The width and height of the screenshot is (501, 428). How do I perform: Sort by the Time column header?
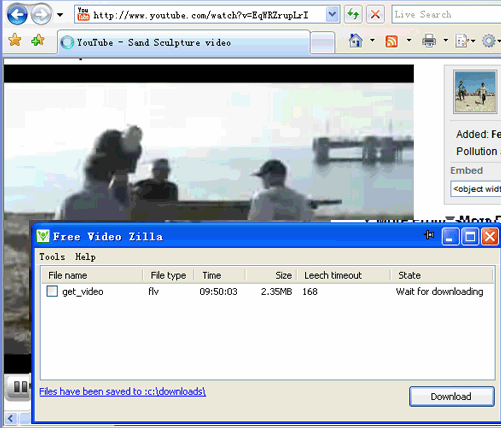coord(220,275)
